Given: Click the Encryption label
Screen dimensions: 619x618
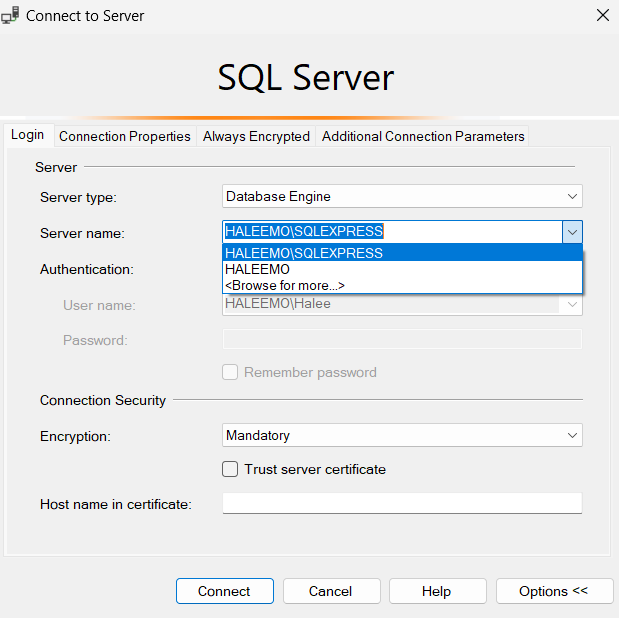Looking at the screenshot, I should (x=75, y=436).
